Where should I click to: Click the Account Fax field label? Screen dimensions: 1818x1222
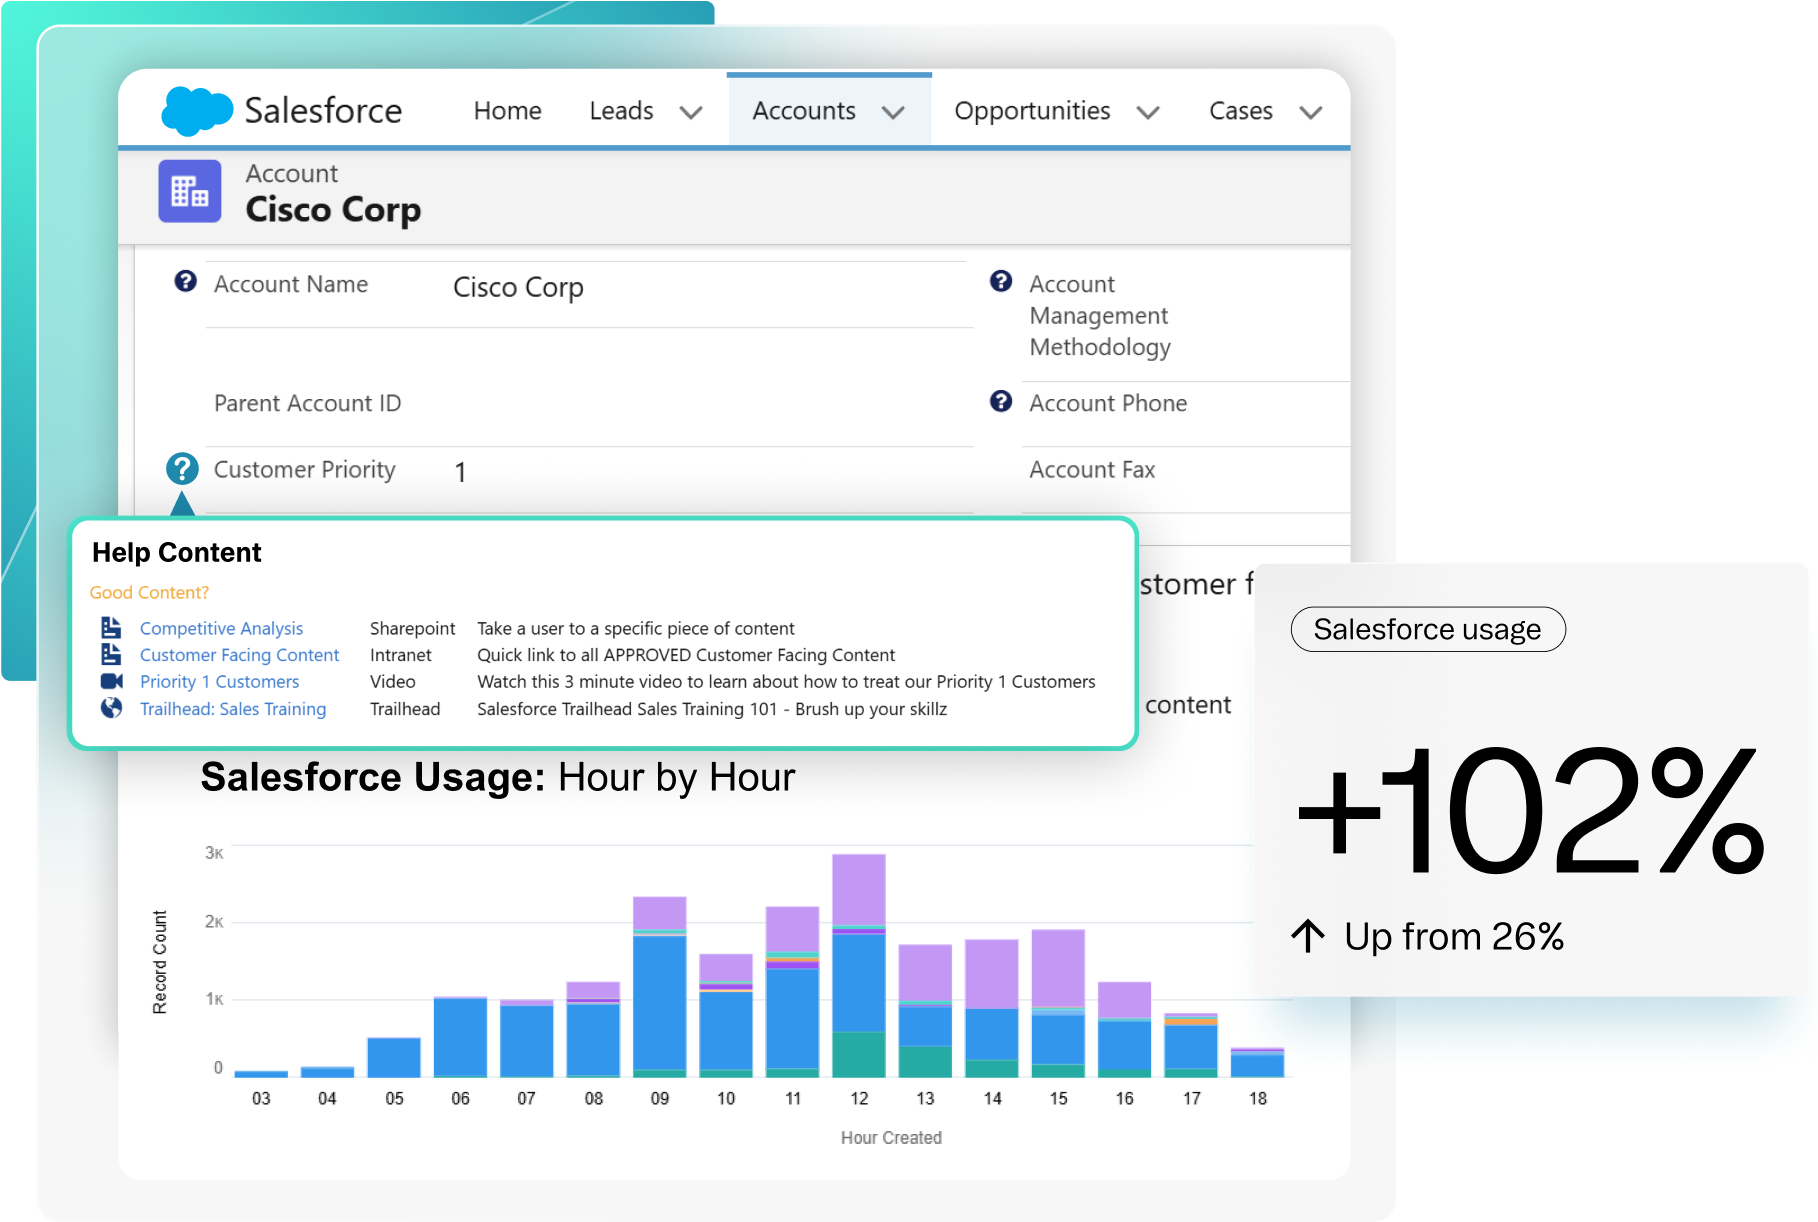tap(1092, 469)
